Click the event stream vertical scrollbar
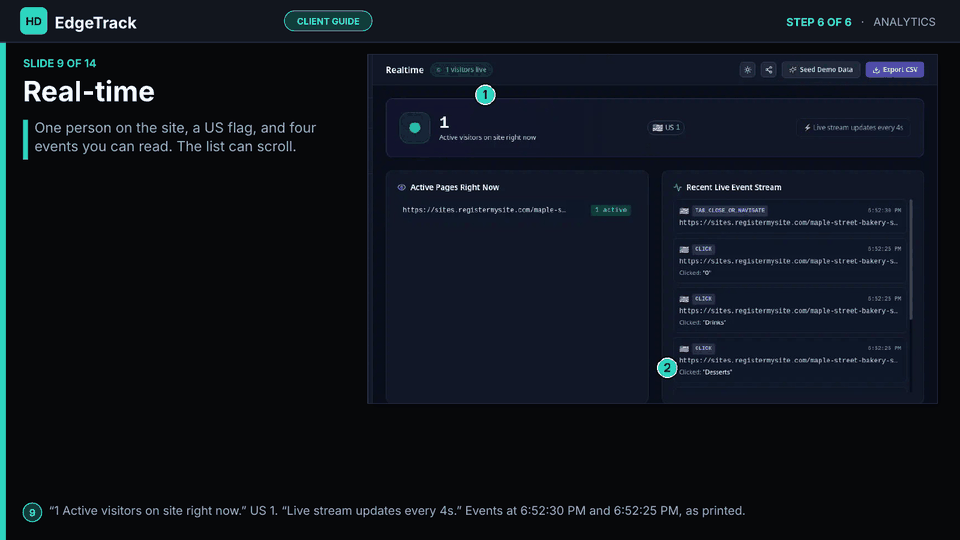 [911, 260]
